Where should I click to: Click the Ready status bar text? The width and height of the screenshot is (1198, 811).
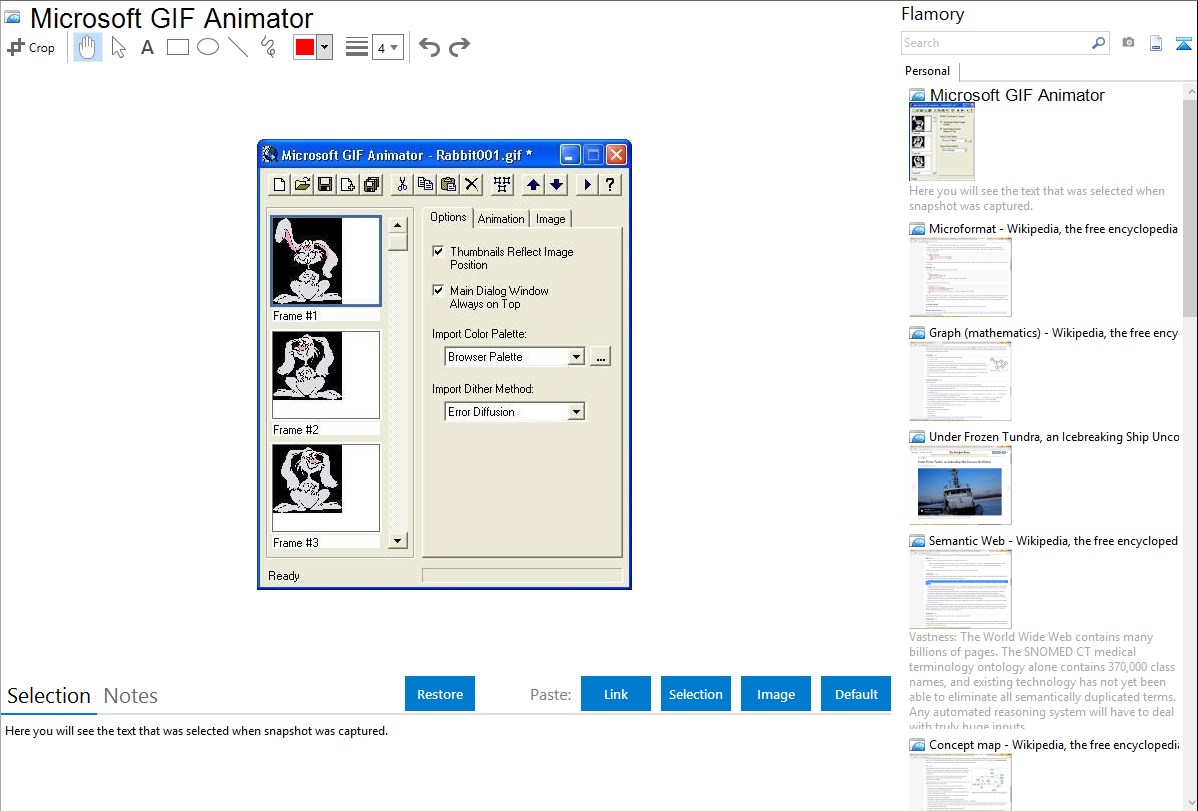point(283,576)
